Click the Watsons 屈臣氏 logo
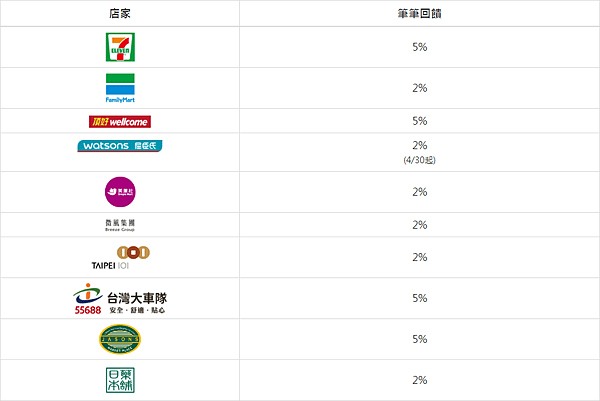Image resolution: width=600 pixels, height=401 pixels. [x=120, y=146]
